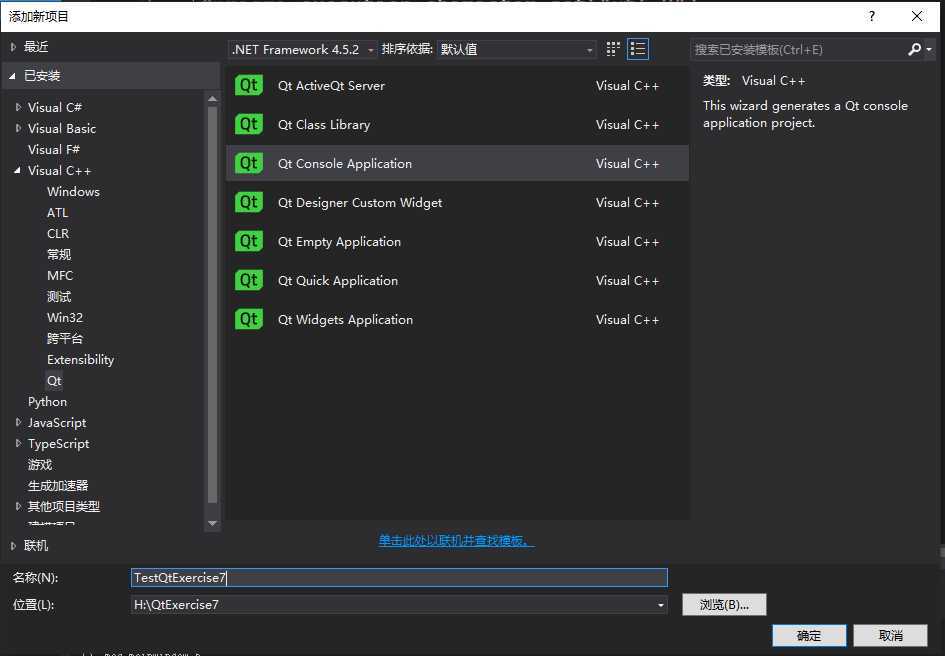Viewport: 945px width, 656px height.
Task: Click the installed templates search box
Action: (x=798, y=49)
